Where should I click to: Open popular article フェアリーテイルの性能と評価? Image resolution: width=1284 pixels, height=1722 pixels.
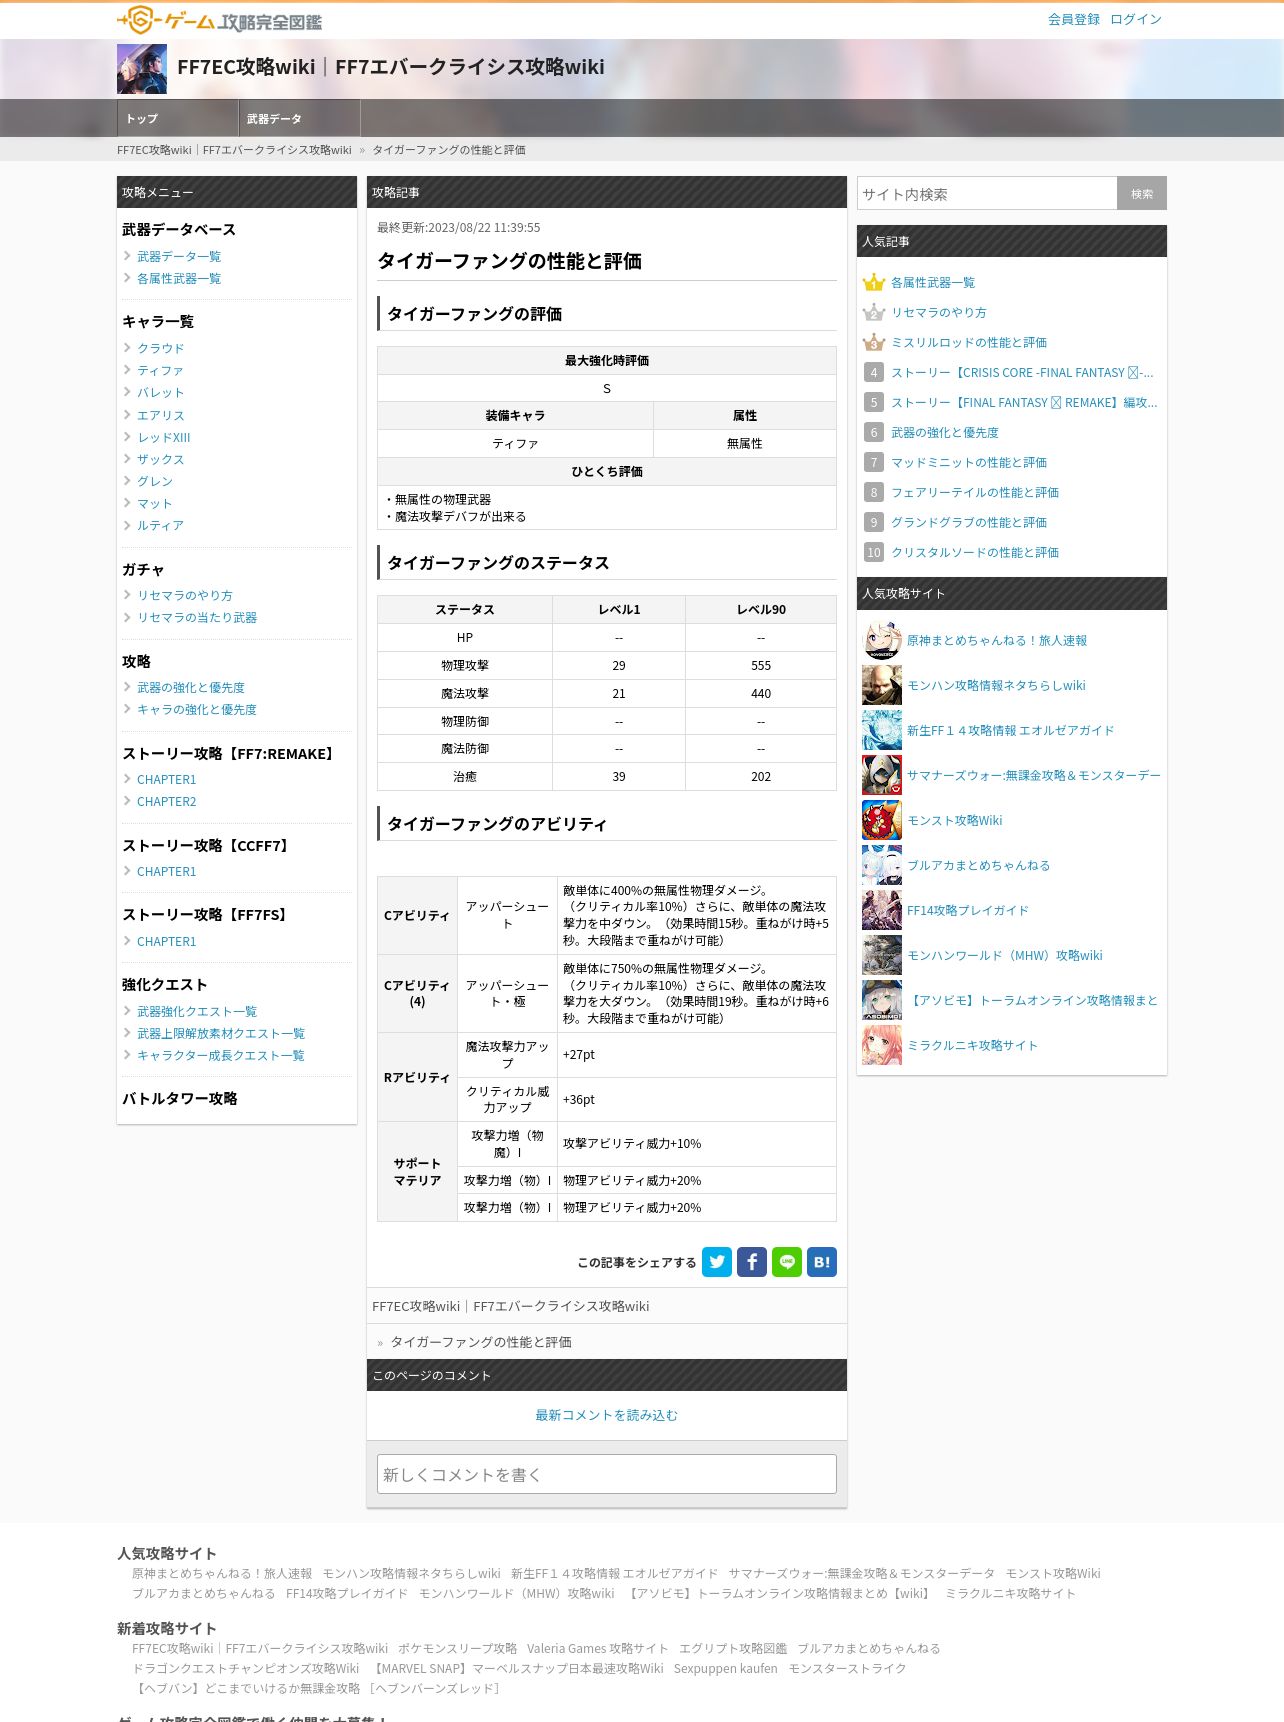(975, 492)
